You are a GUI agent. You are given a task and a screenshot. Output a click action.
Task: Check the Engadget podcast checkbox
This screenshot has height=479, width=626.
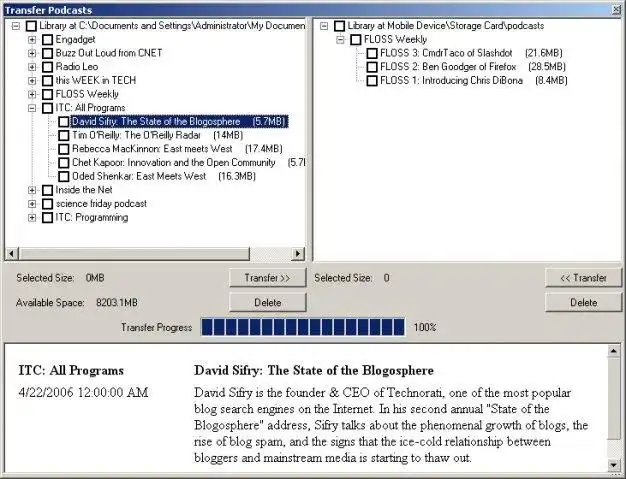(x=48, y=40)
